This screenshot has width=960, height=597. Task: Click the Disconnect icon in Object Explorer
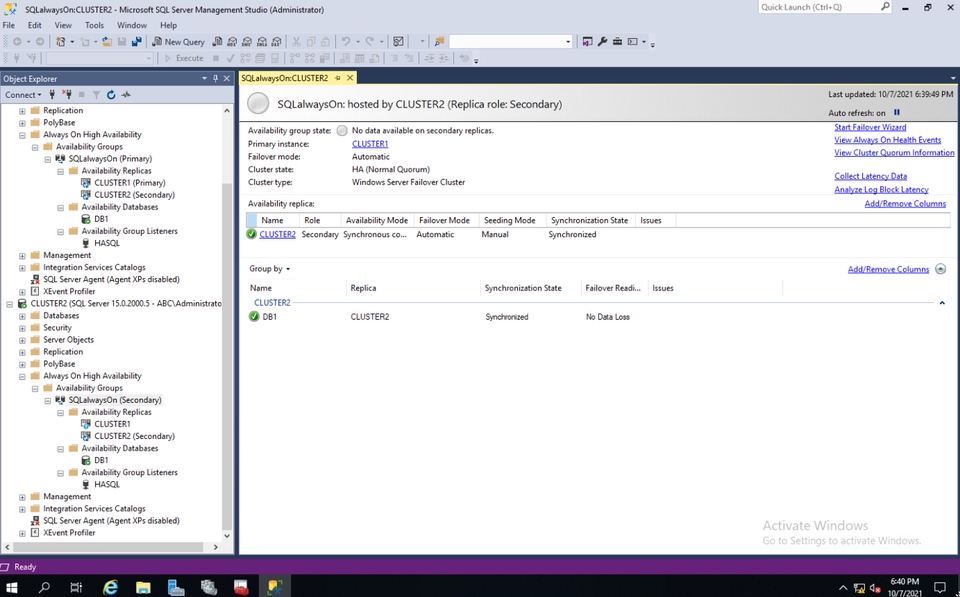coord(67,95)
